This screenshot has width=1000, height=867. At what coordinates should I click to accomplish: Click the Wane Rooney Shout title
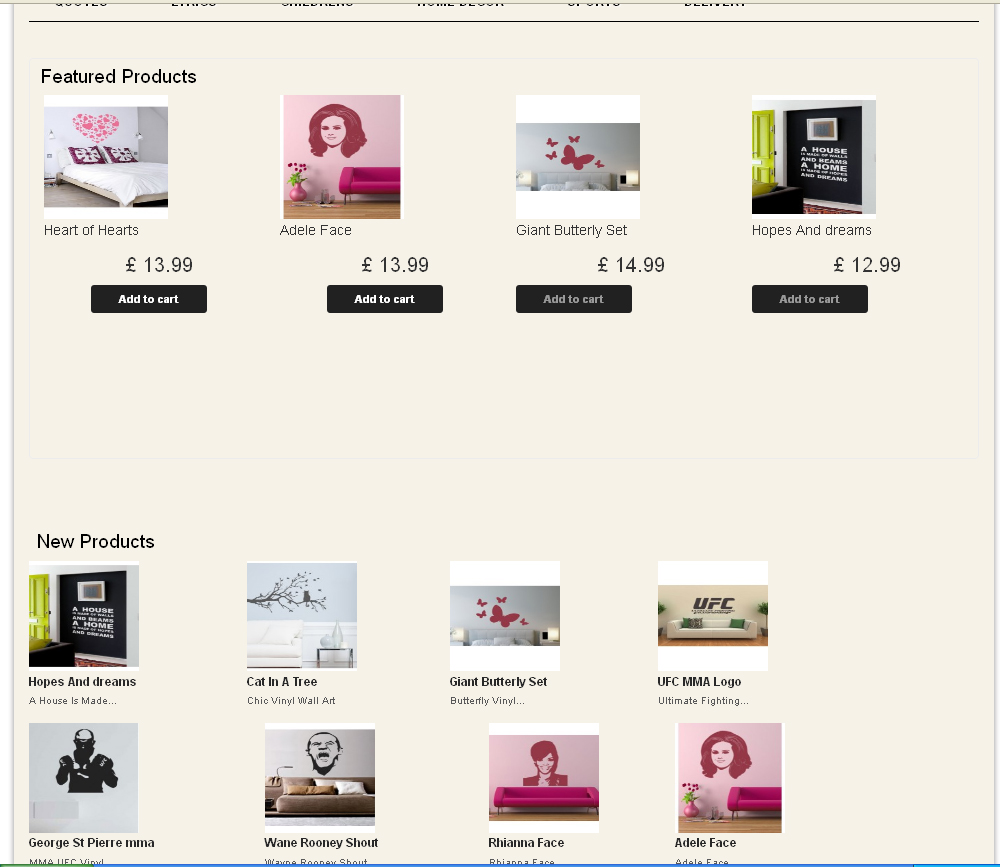click(x=321, y=843)
